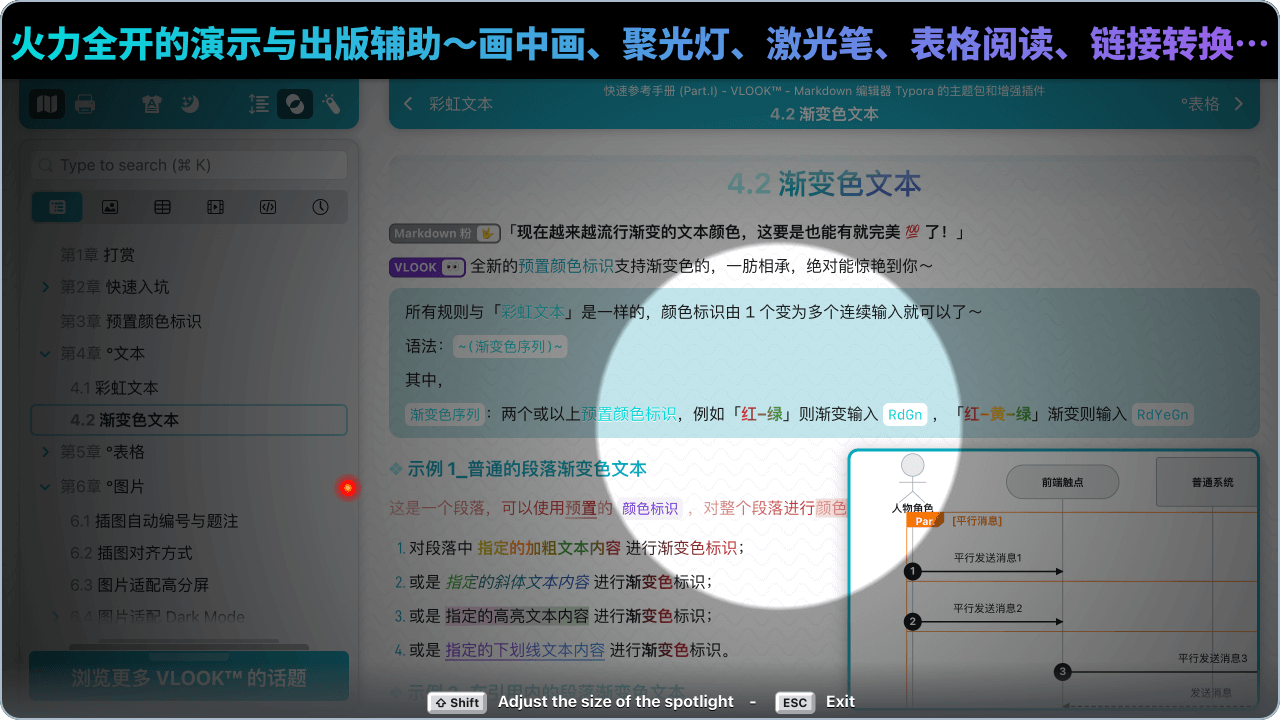1280x720 pixels.
Task: Open the 预置颜色标识 link in first paragraph
Action: (x=566, y=267)
